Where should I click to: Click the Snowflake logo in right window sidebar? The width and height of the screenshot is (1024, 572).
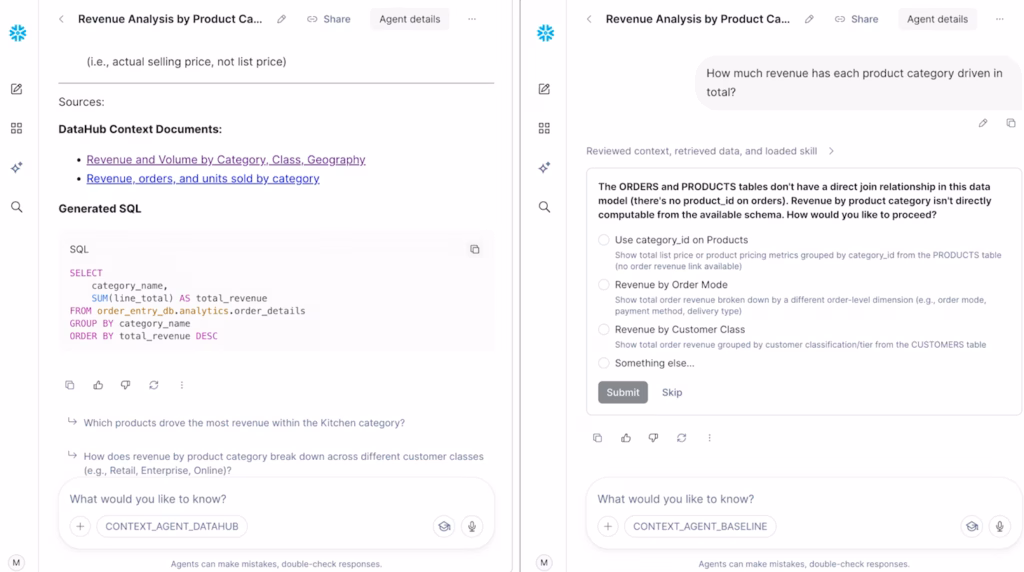coord(545,33)
